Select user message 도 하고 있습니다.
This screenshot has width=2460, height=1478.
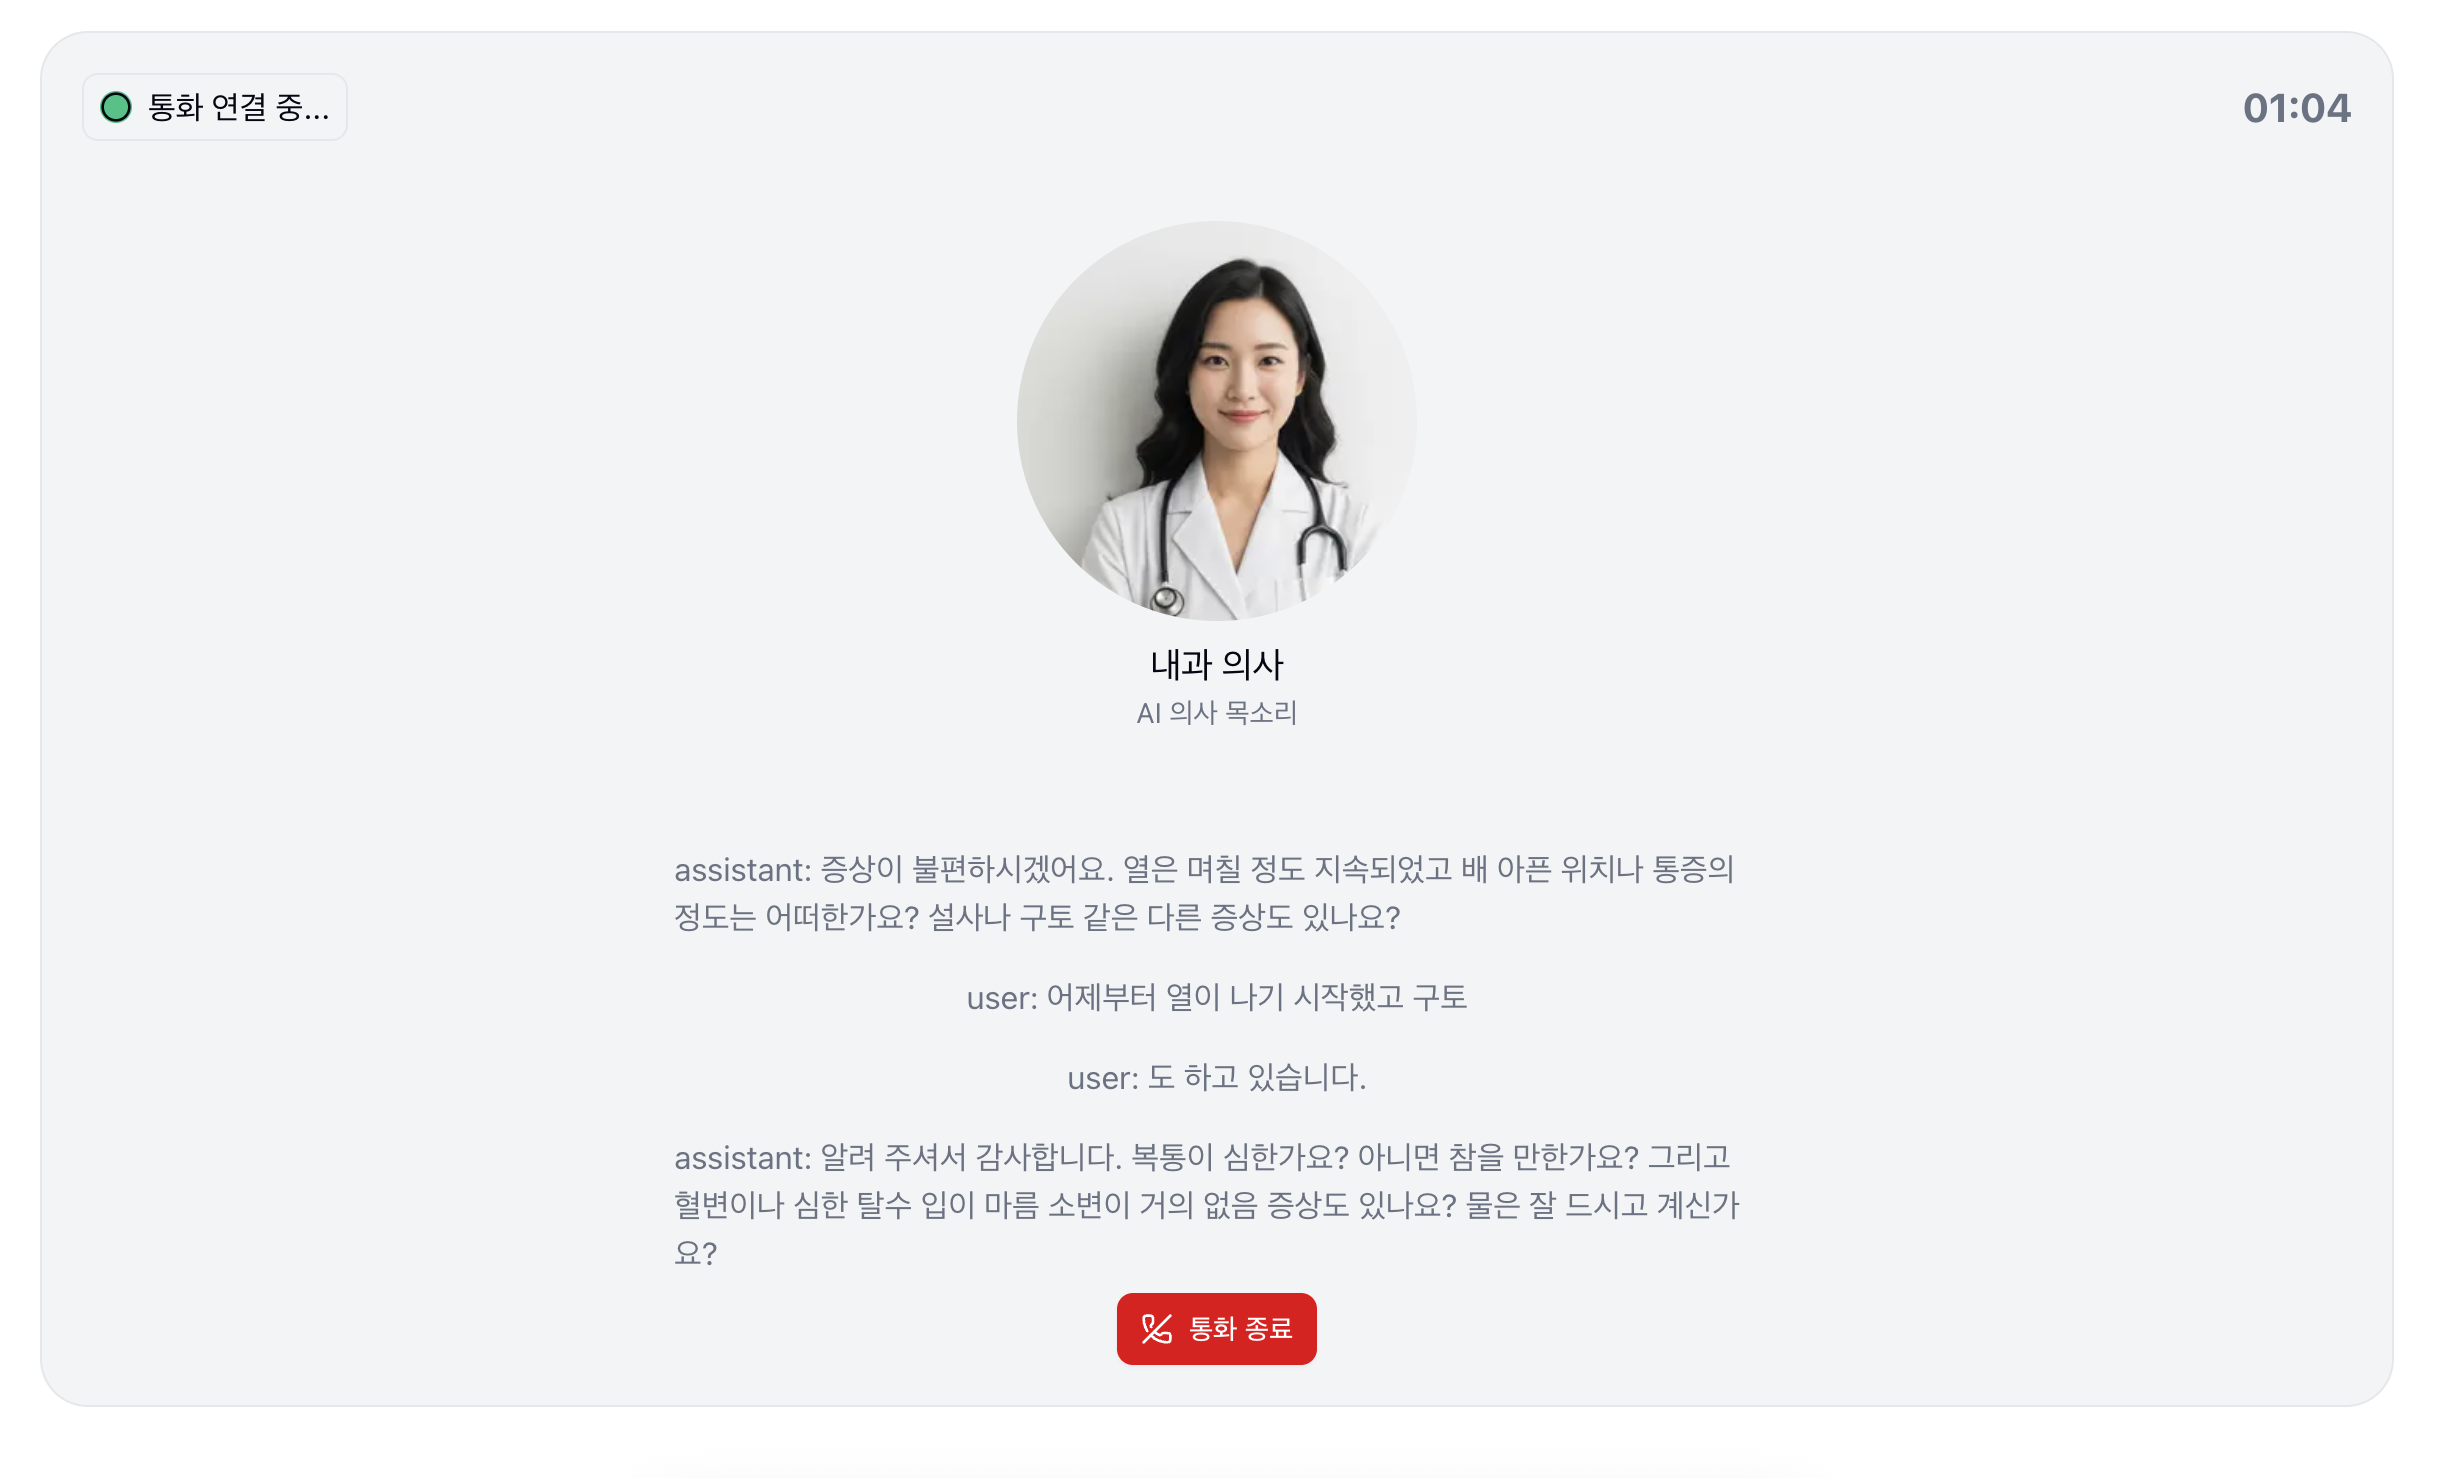tap(1216, 1077)
